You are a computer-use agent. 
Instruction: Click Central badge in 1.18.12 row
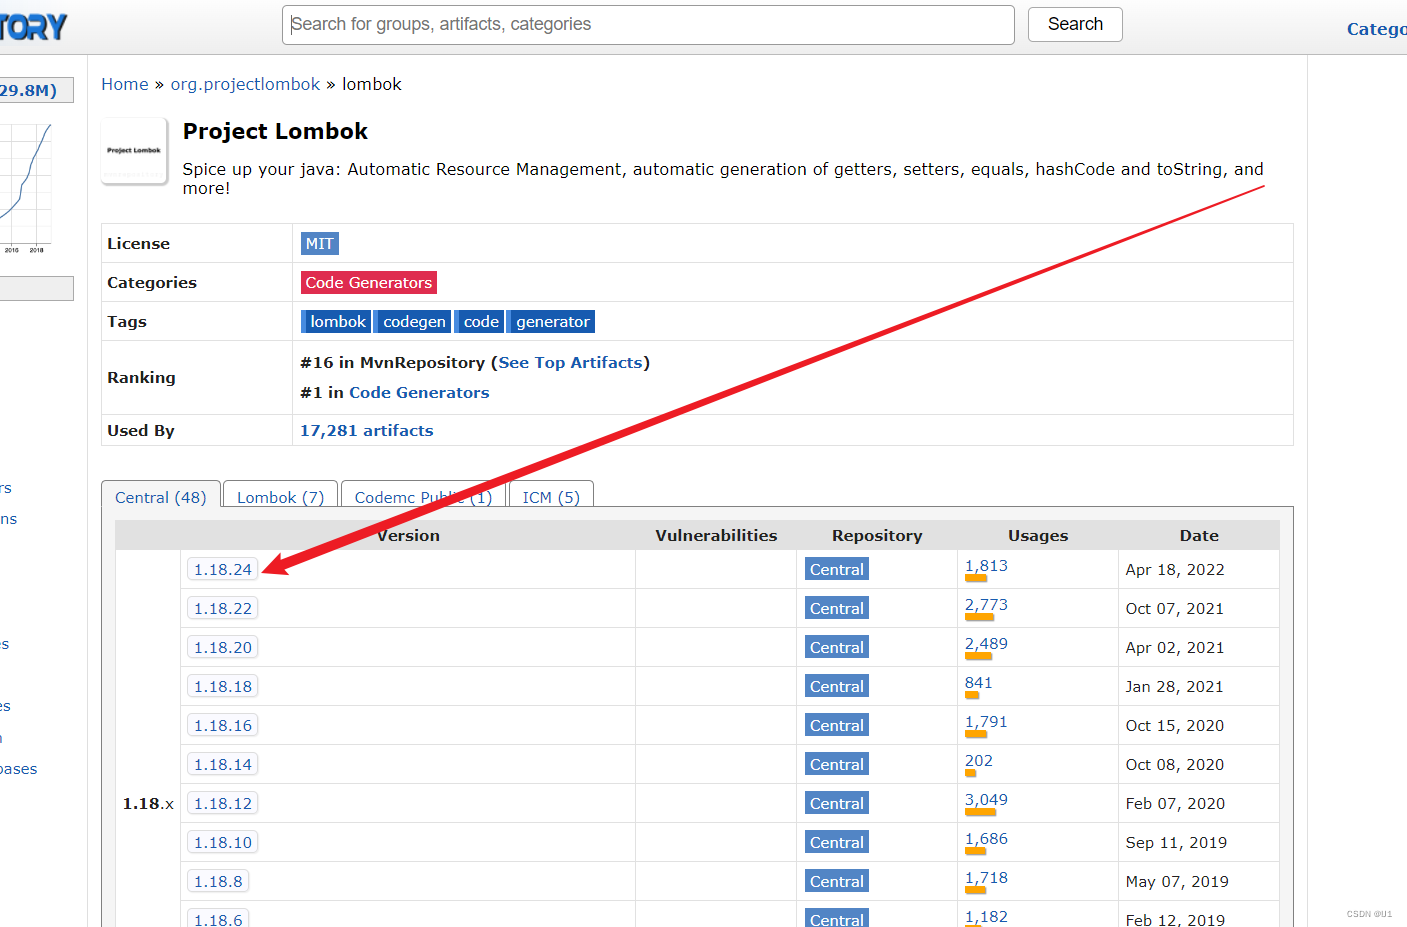coord(837,803)
